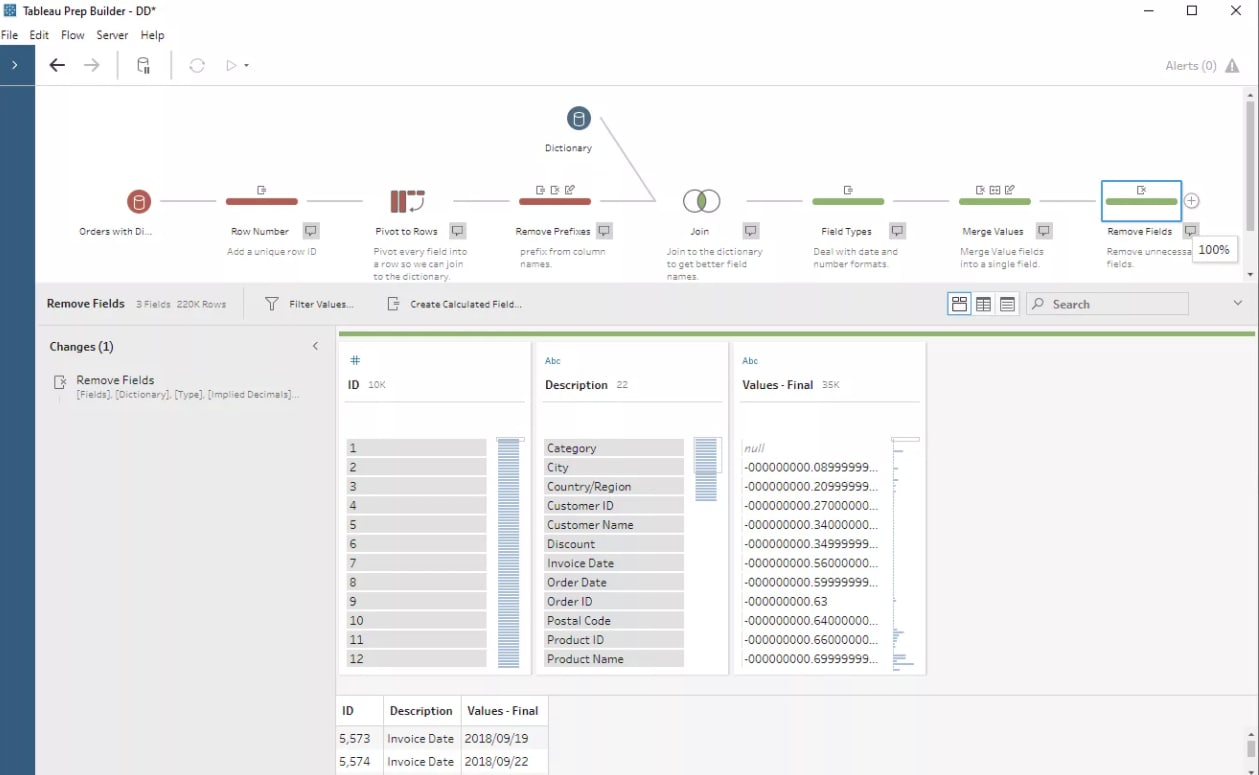The height and width of the screenshot is (775, 1259).
Task: Click the redo forward arrow
Action: (91, 65)
